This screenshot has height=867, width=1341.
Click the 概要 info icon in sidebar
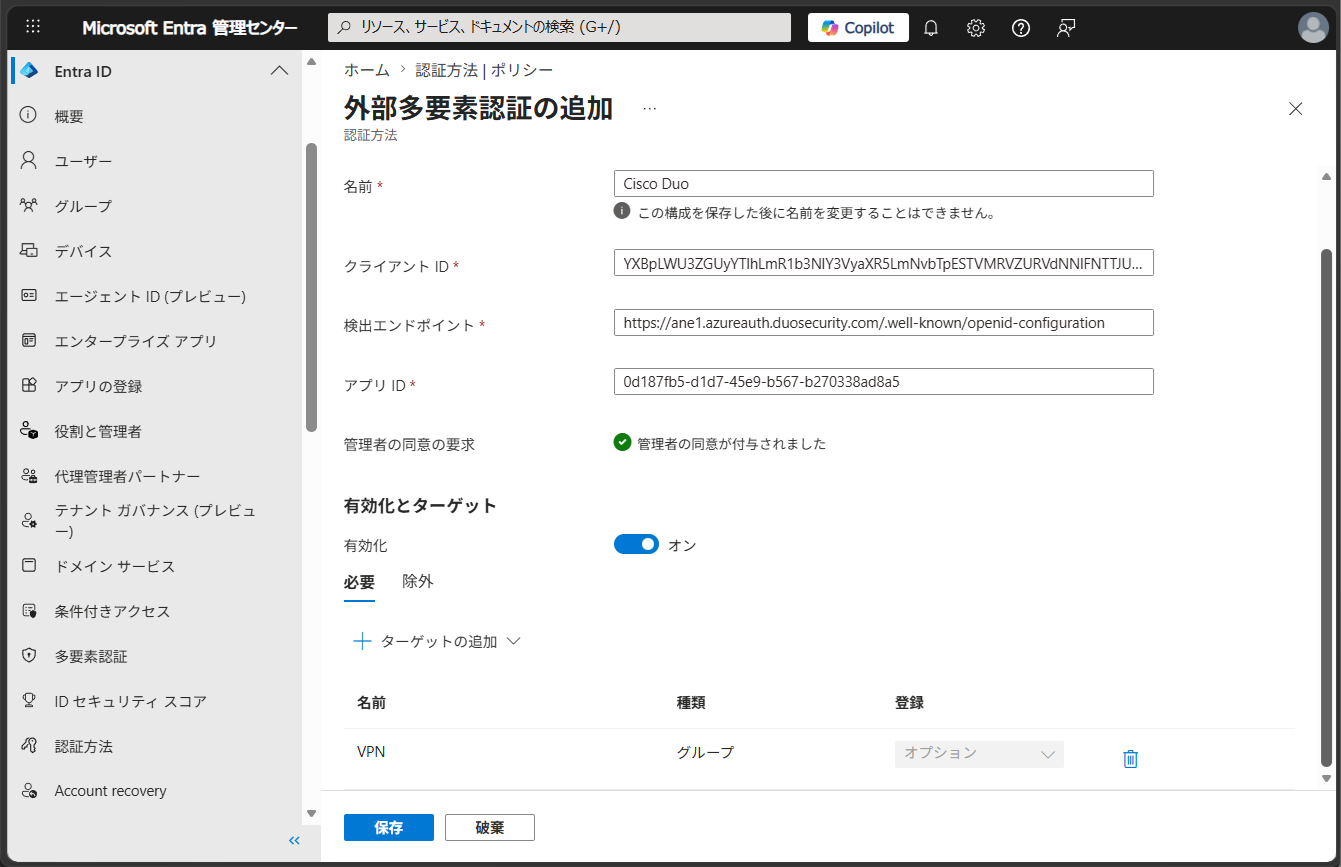(29, 116)
